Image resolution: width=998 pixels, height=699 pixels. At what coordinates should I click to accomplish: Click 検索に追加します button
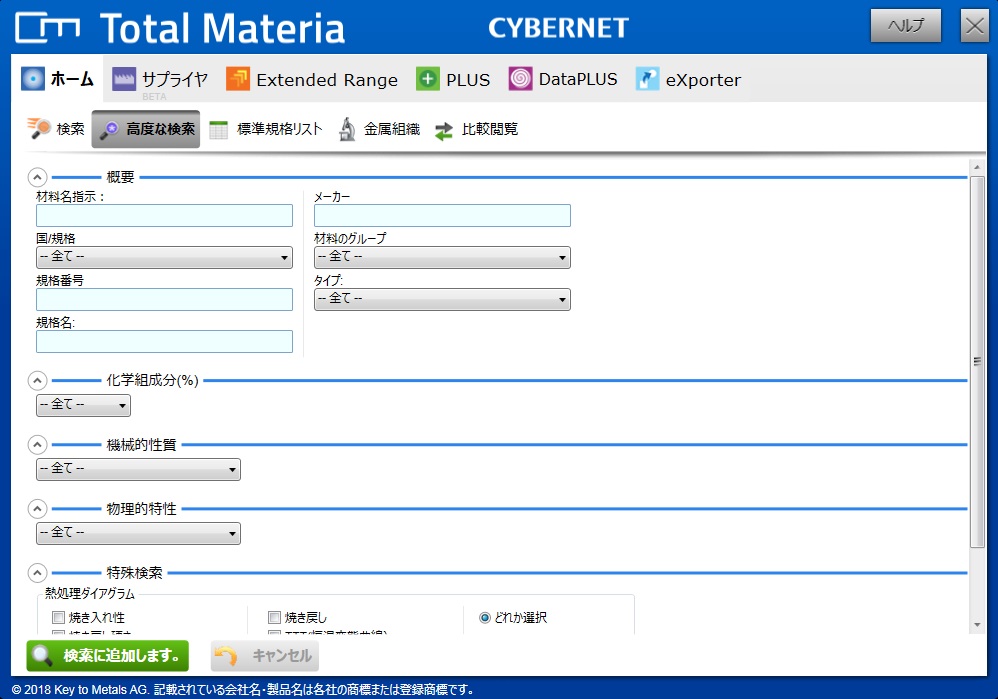point(108,656)
